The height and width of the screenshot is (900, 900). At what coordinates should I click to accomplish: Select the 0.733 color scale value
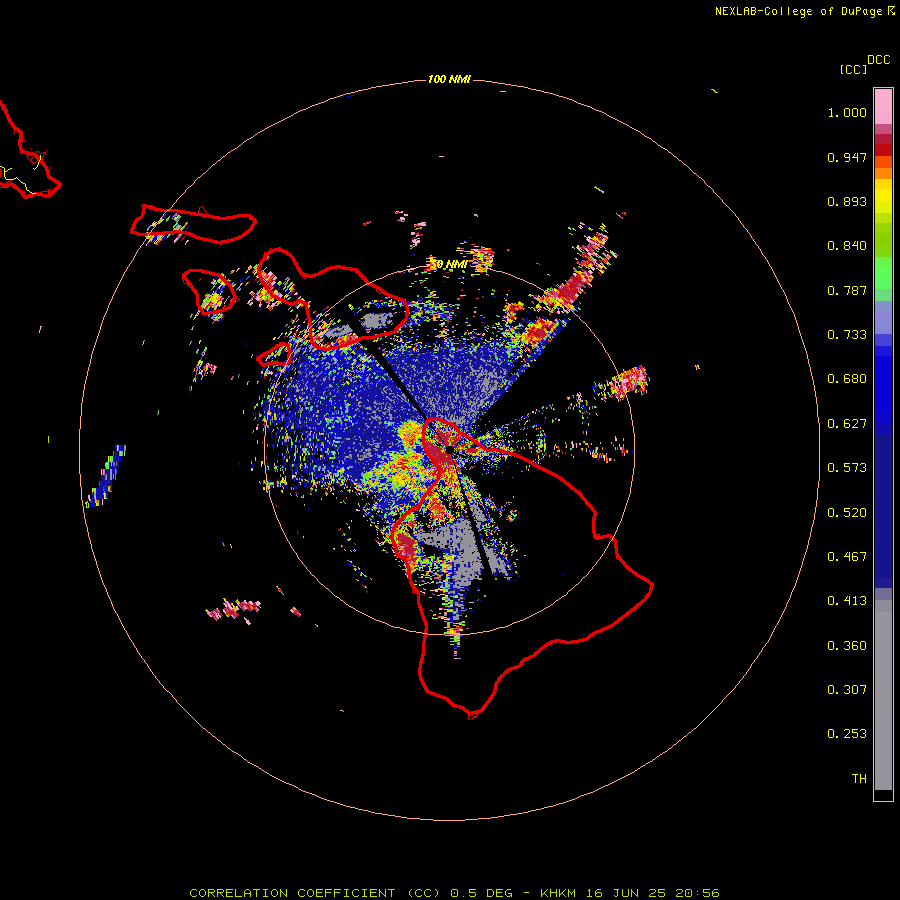tap(847, 335)
